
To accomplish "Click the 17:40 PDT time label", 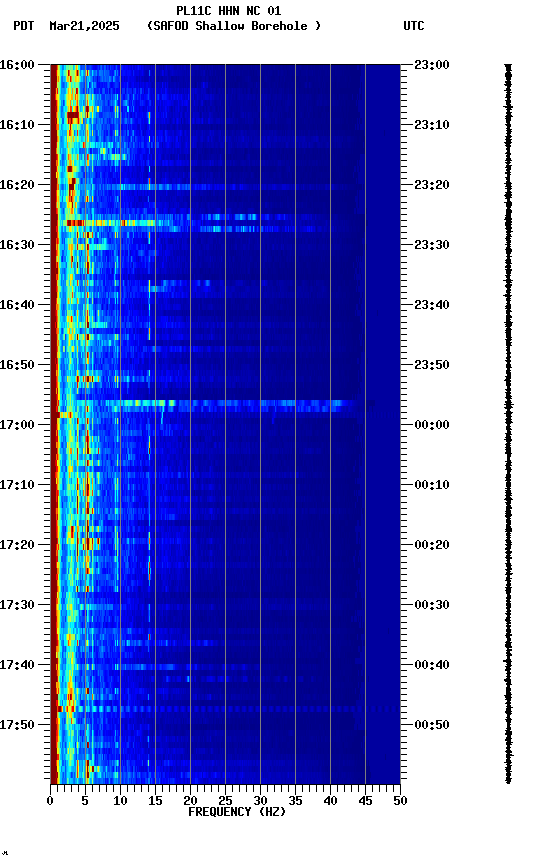I will [x=17, y=665].
